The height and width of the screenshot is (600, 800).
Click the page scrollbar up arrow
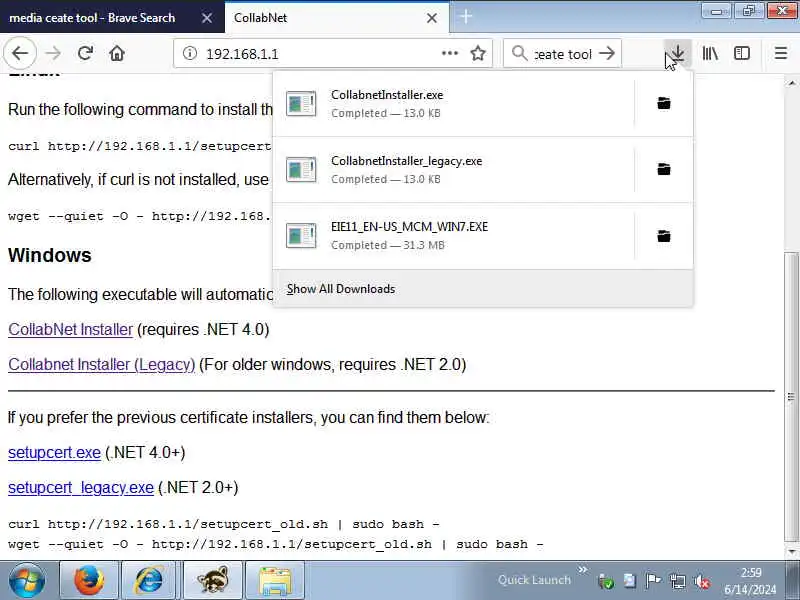(791, 82)
